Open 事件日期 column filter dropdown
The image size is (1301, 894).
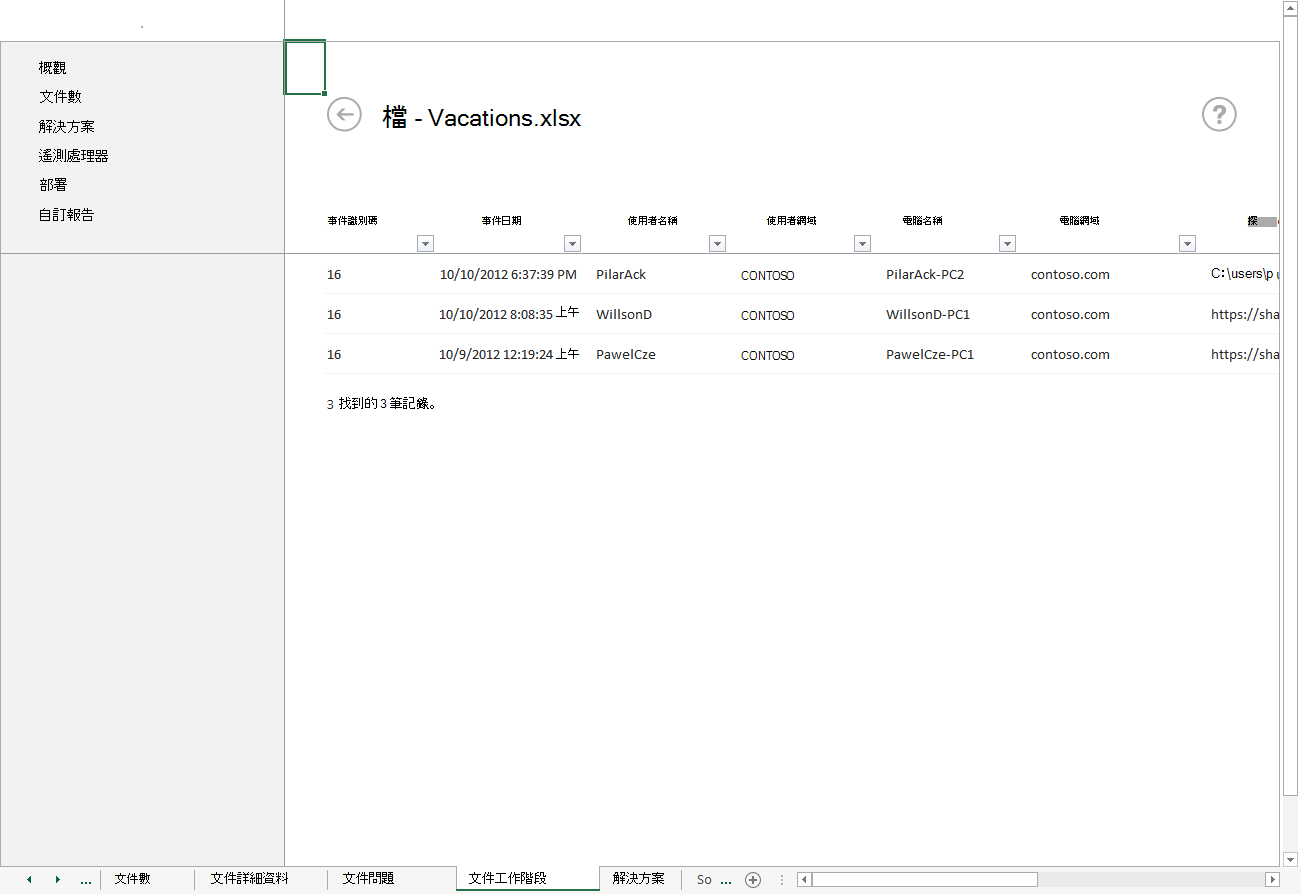click(x=572, y=243)
